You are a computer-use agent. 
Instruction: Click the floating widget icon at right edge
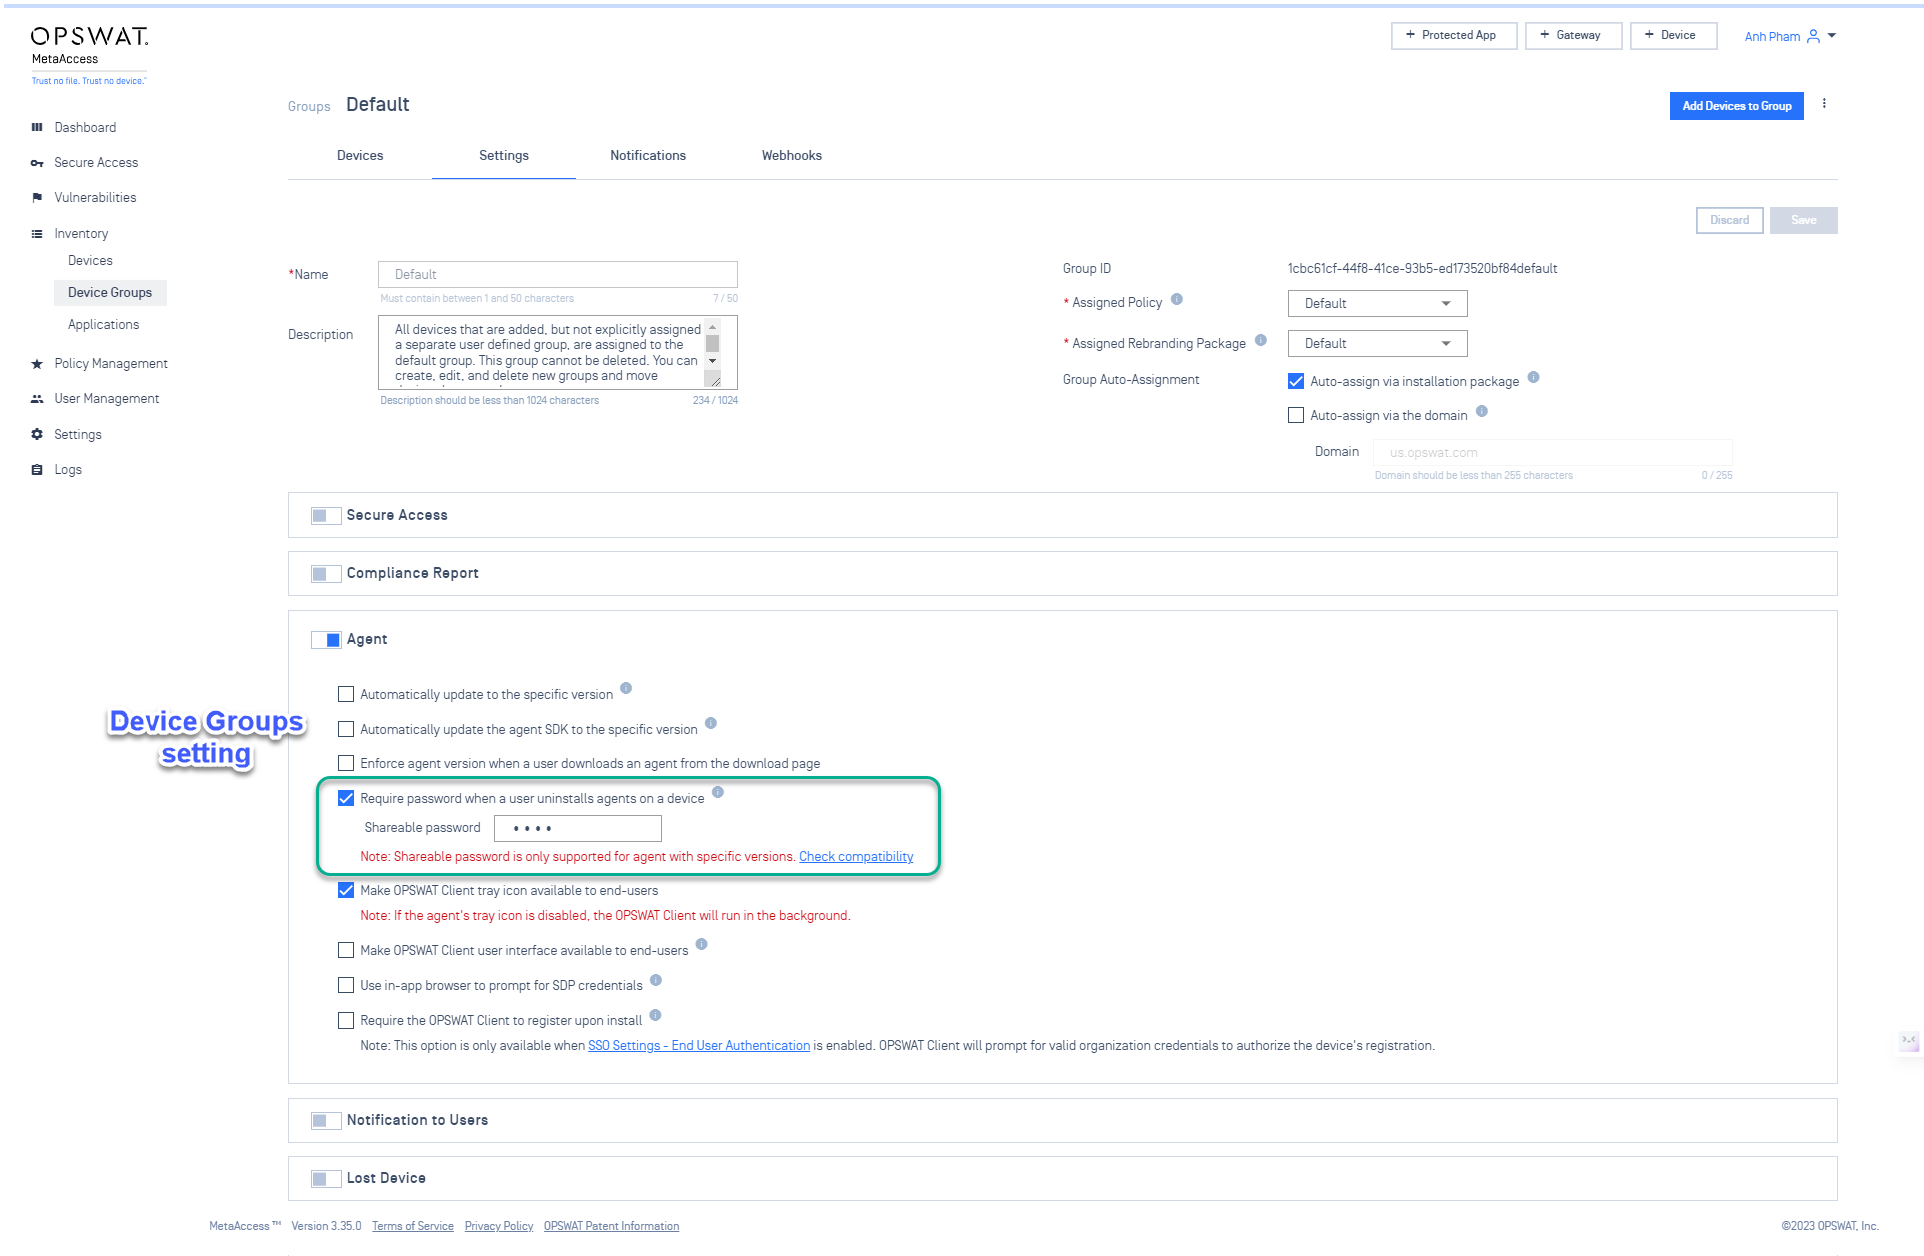pyautogui.click(x=1909, y=1042)
